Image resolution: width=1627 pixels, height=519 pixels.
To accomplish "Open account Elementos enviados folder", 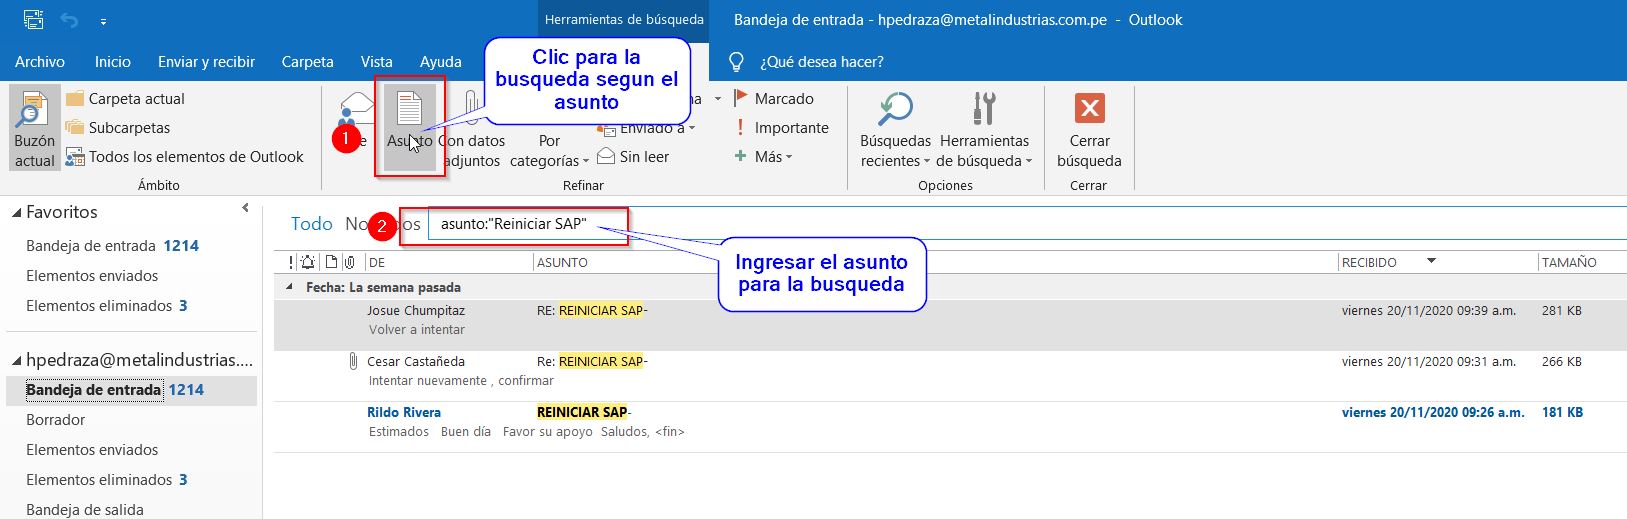I will [x=92, y=450].
